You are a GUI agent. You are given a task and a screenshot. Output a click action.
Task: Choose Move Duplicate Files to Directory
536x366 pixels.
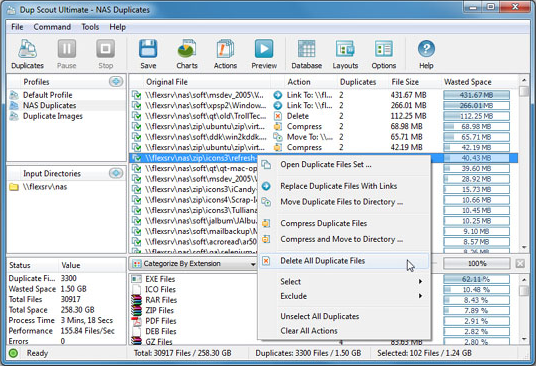pyautogui.click(x=344, y=202)
